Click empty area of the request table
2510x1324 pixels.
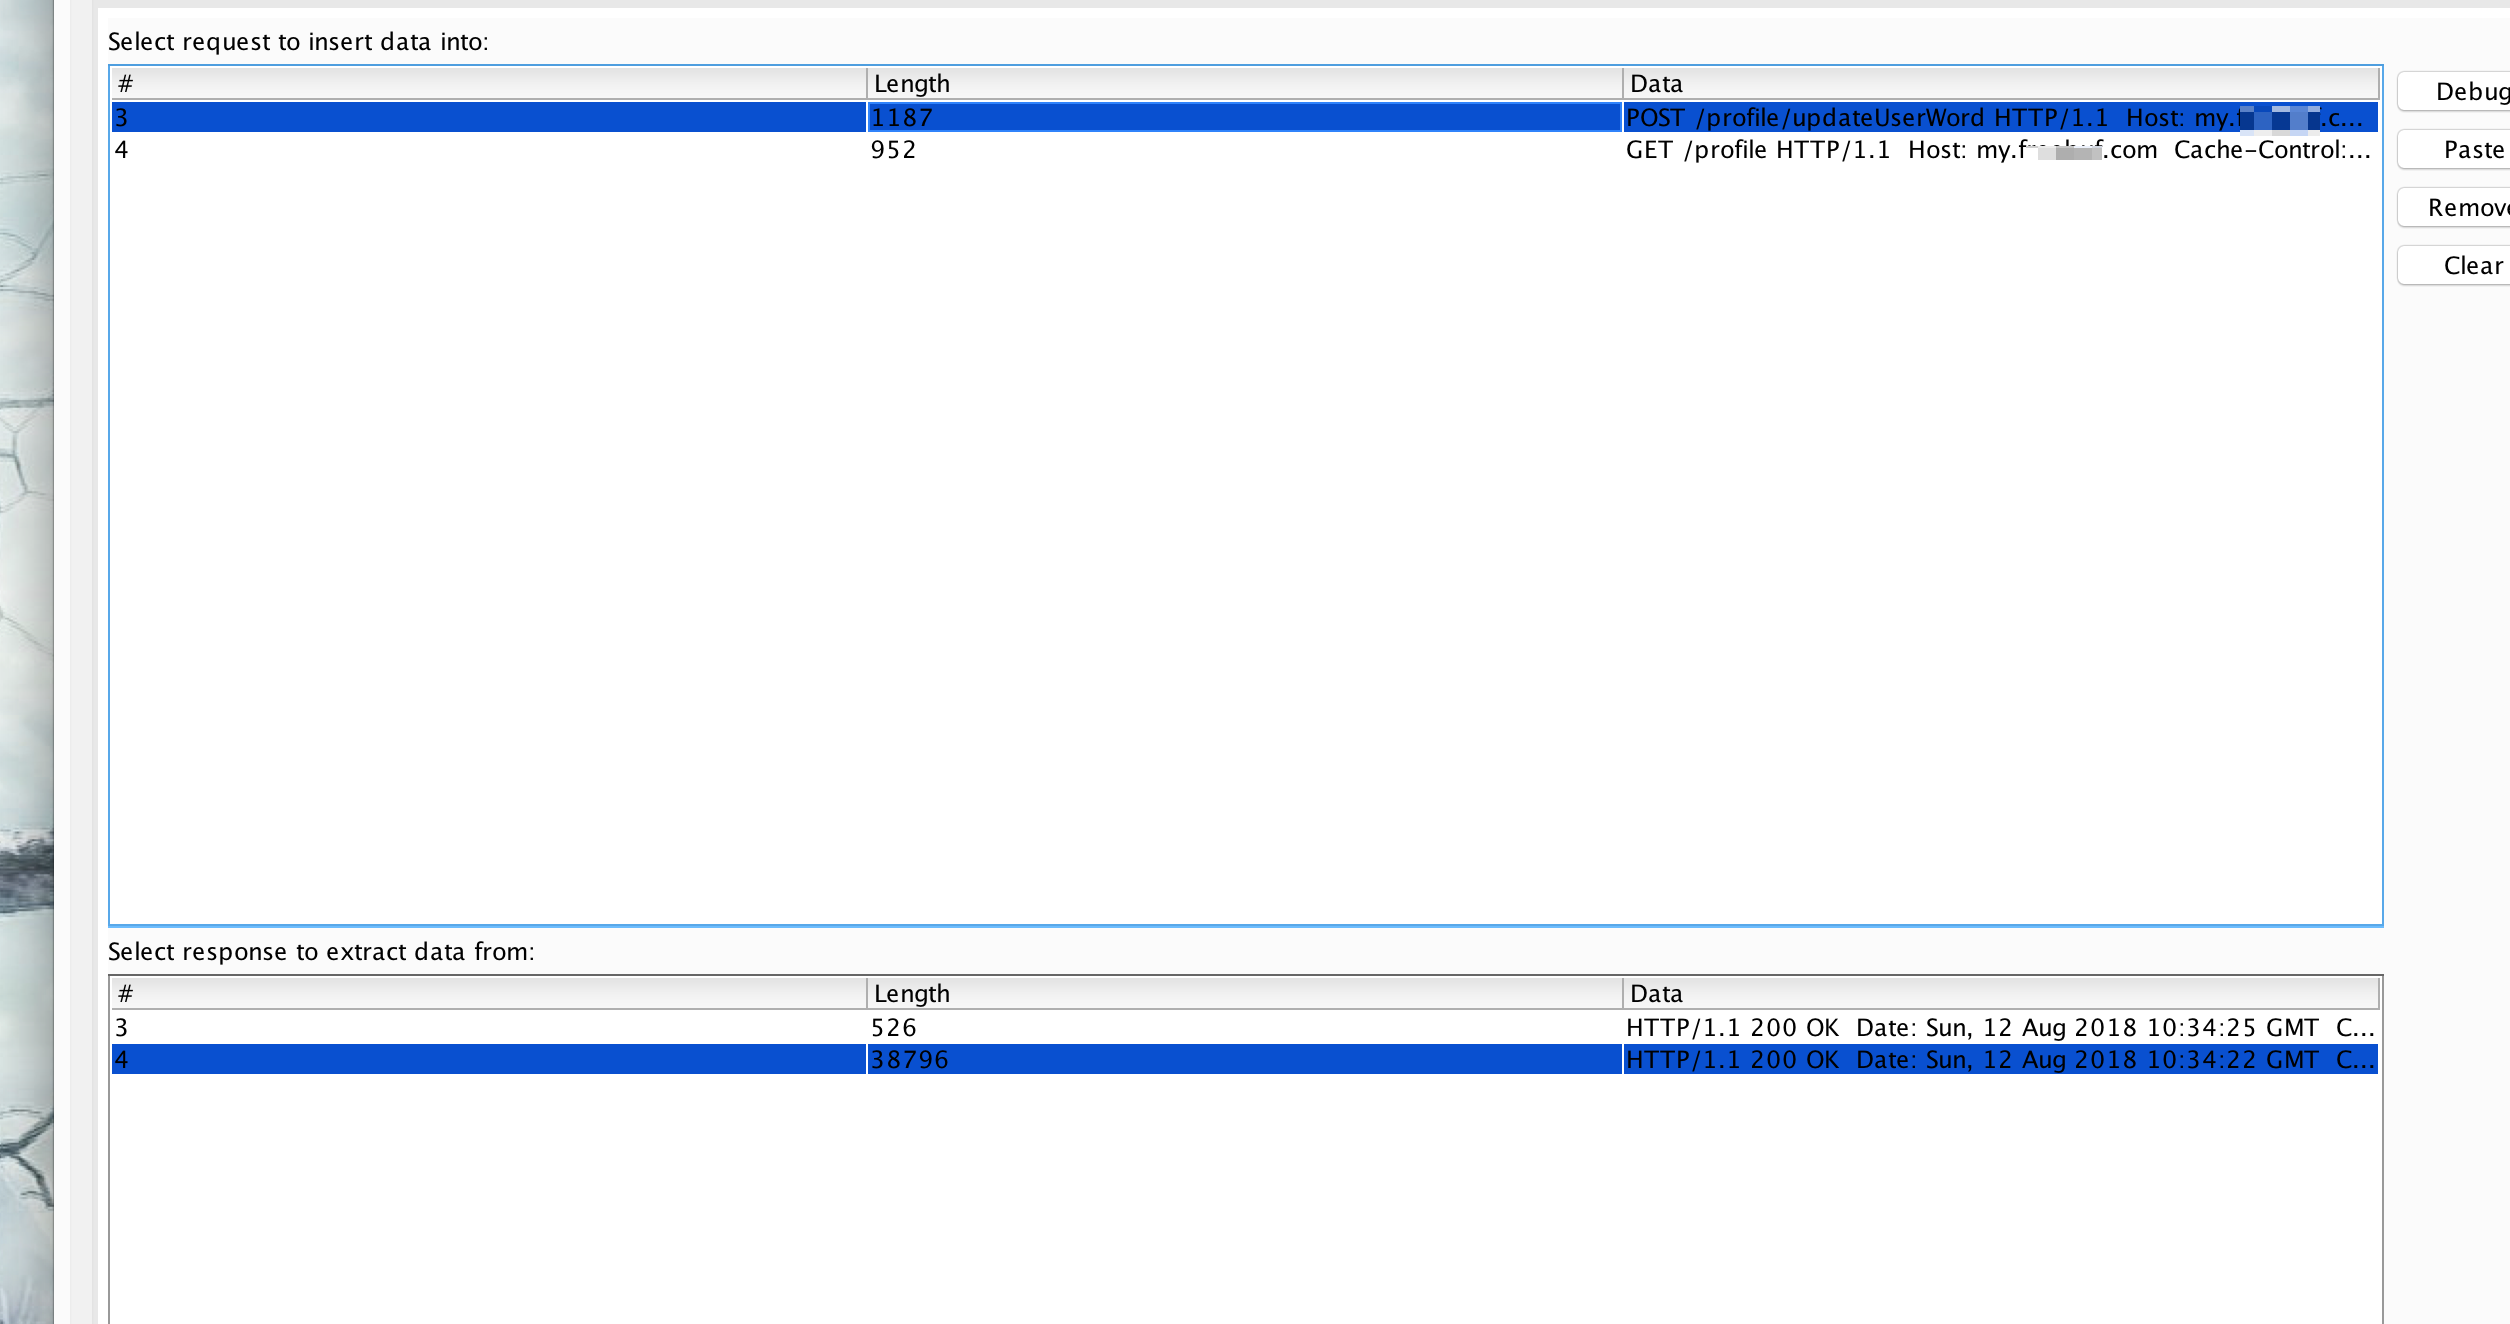click(x=1243, y=540)
